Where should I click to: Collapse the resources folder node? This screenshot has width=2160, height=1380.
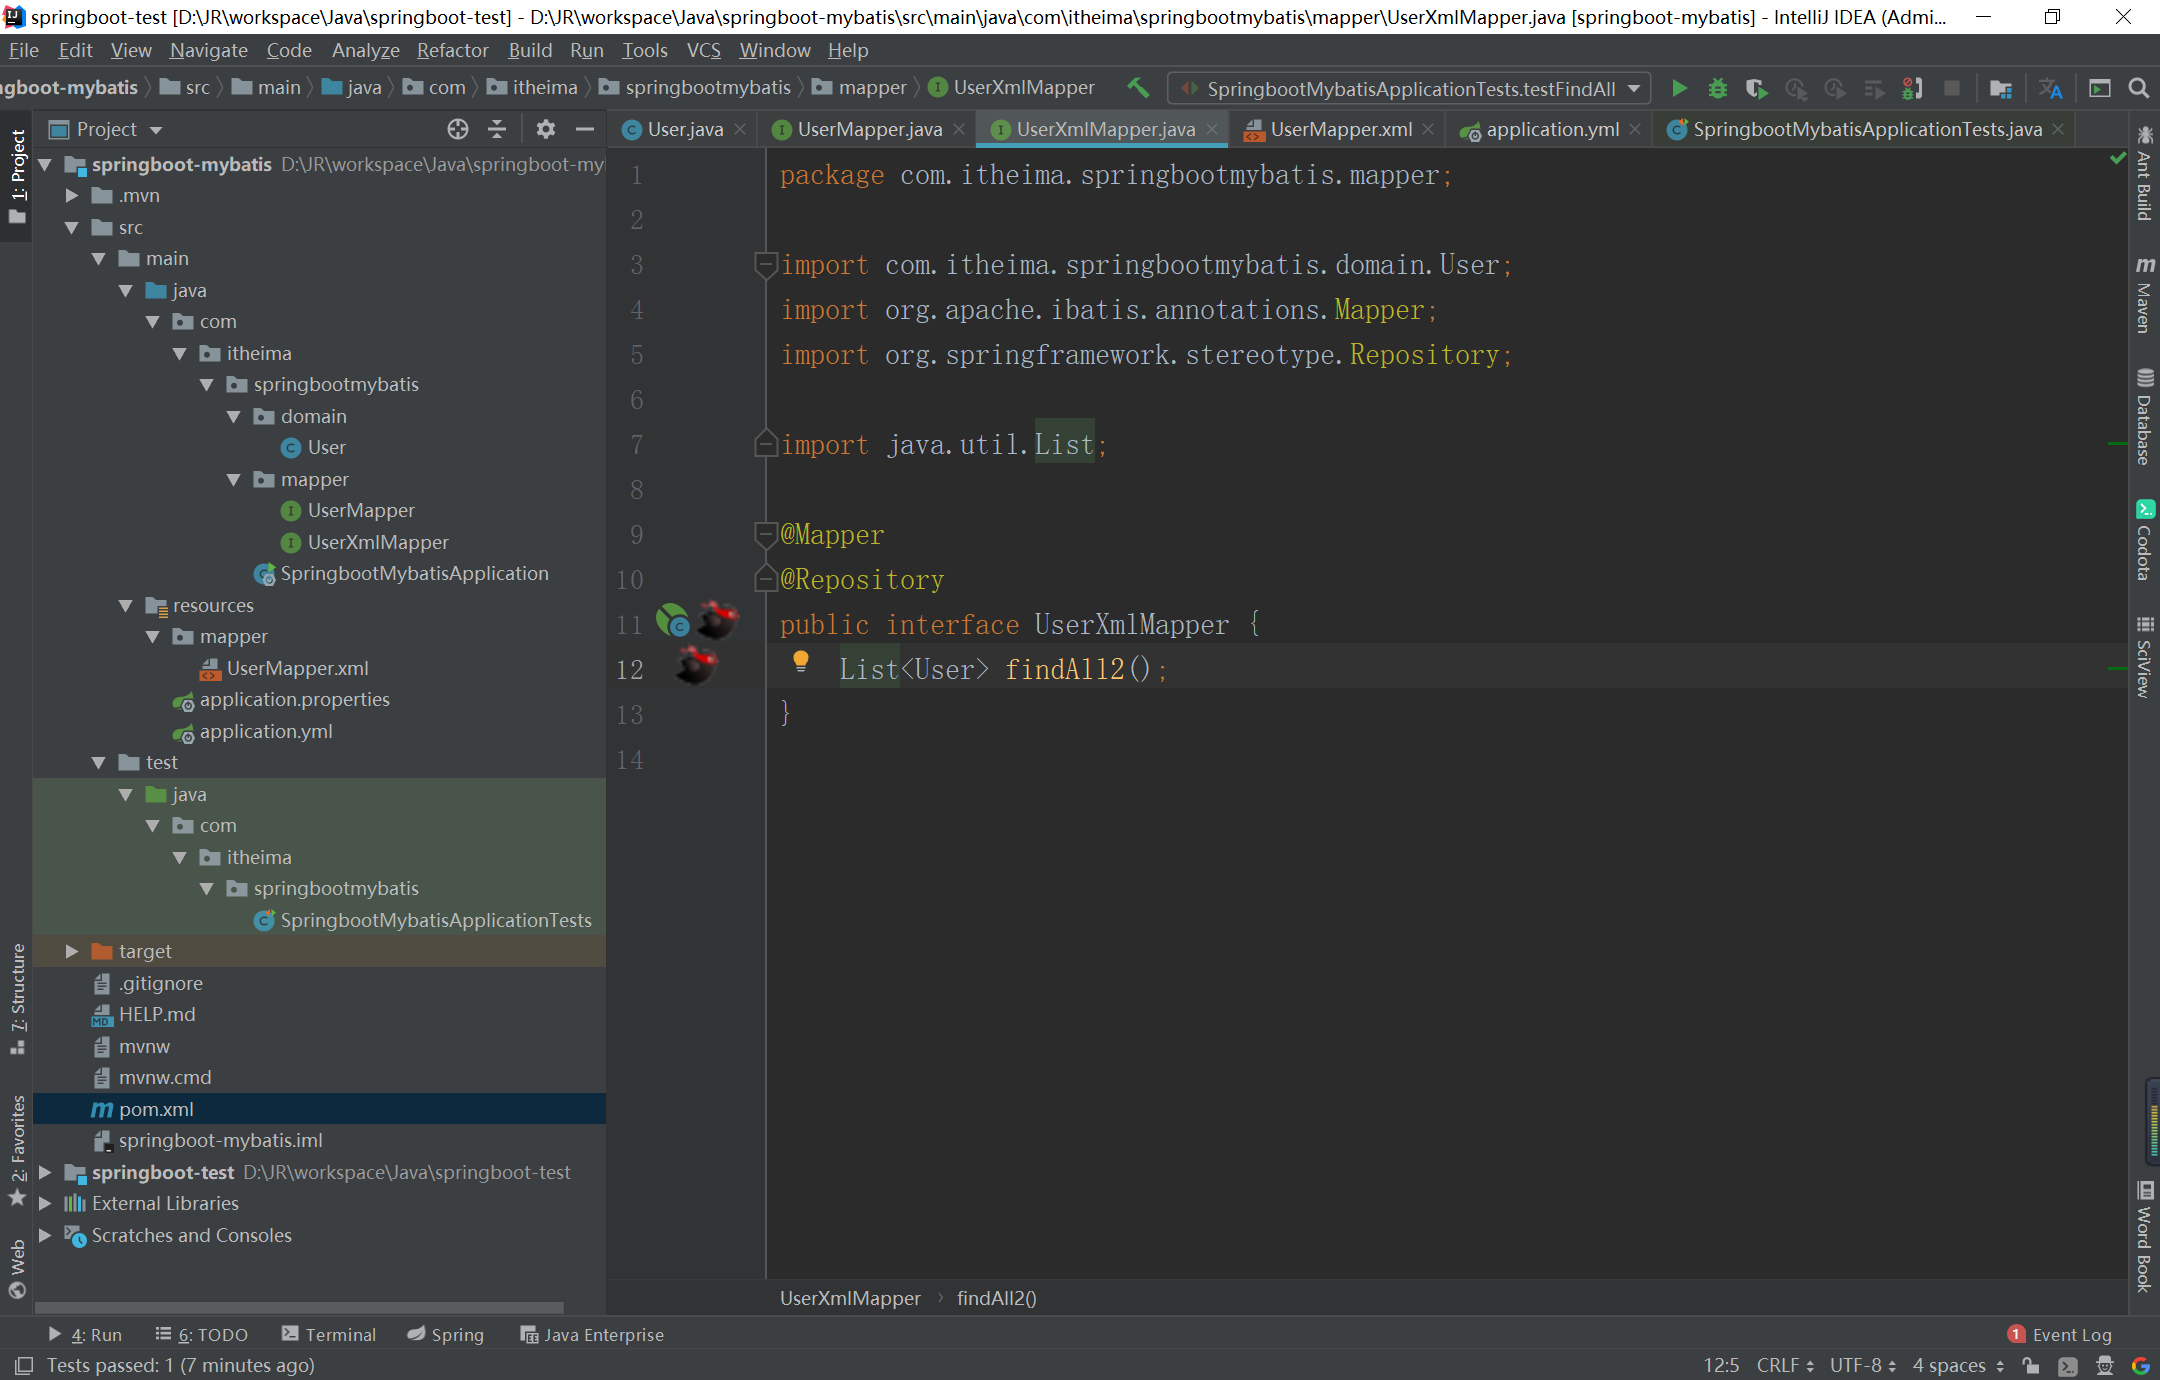[126, 606]
